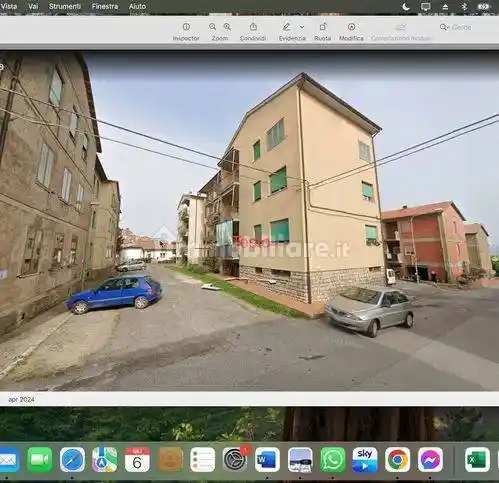
Task: Open Maps from the Dock
Action: click(105, 460)
